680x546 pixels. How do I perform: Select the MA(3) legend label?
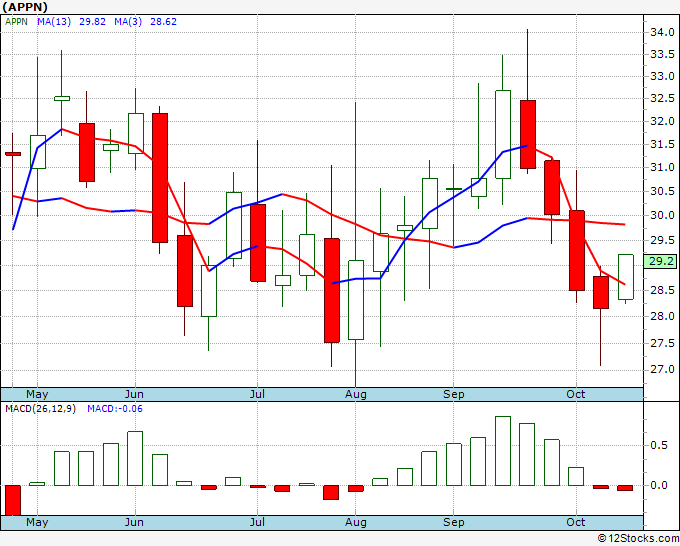(128, 22)
